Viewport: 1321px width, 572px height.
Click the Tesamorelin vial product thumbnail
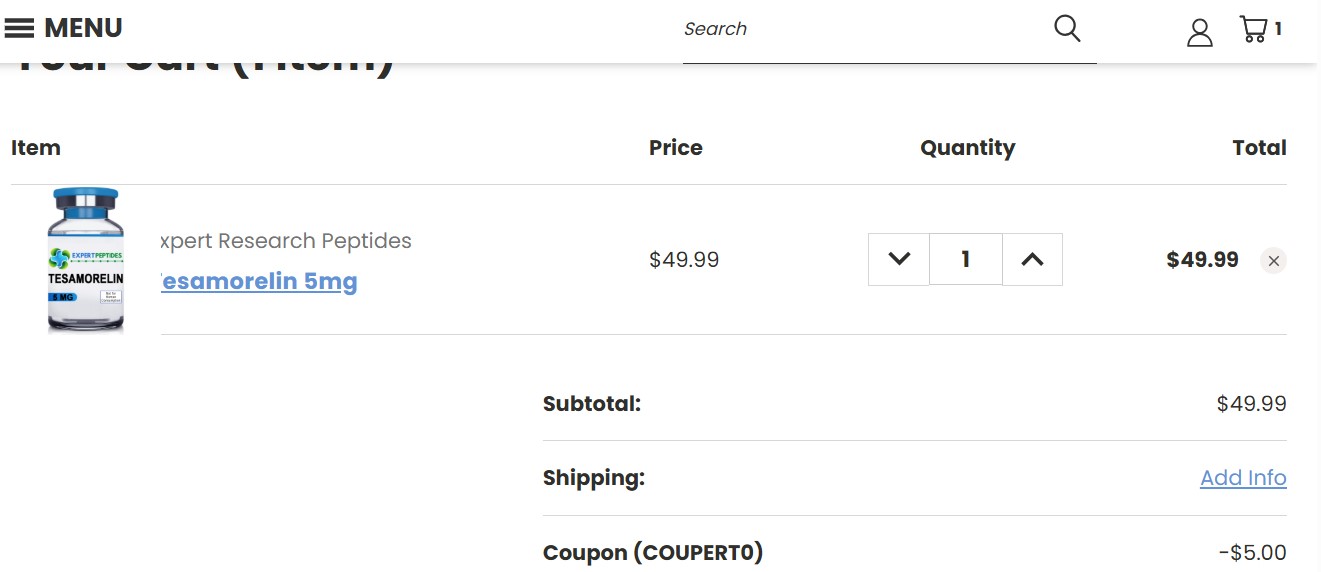(86, 259)
